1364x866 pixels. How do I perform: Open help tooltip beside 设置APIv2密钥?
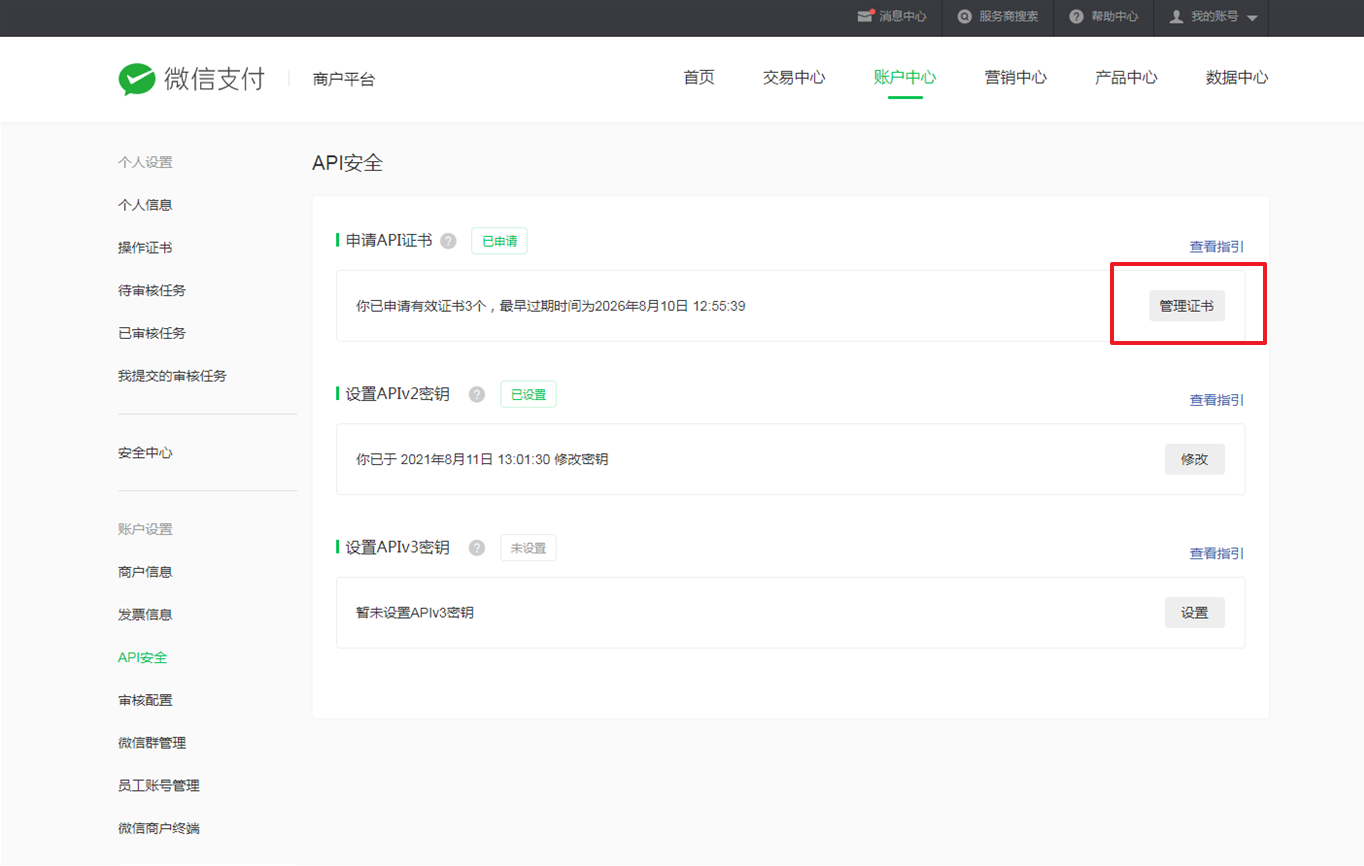(x=477, y=394)
